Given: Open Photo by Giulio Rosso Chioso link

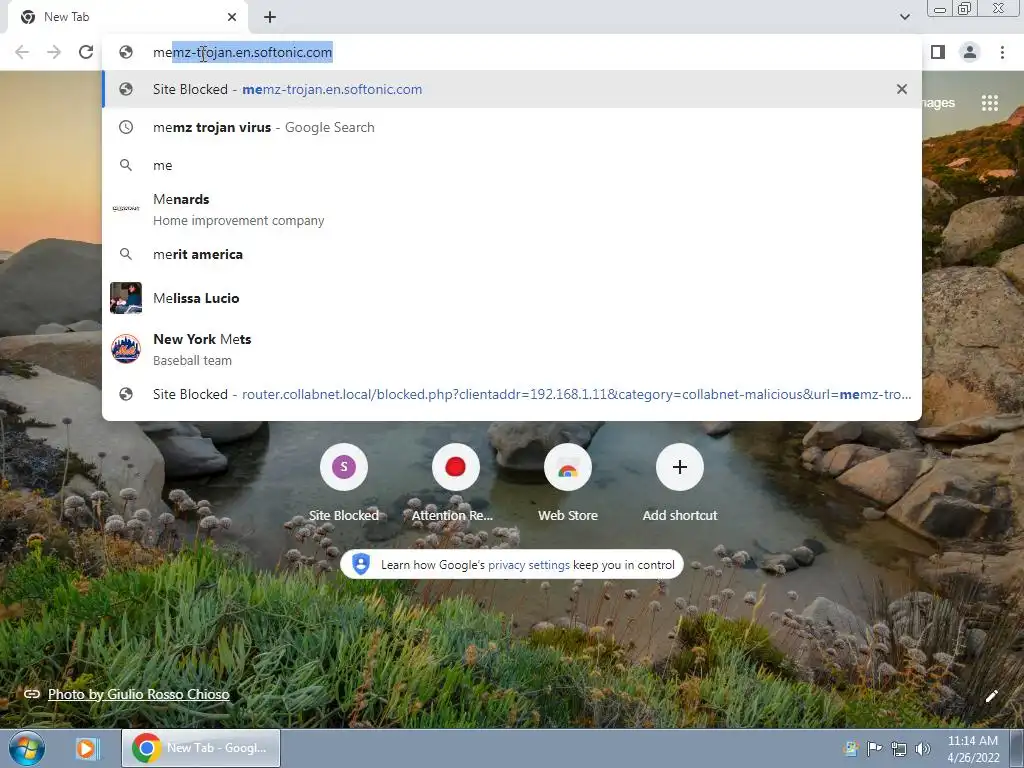Looking at the screenshot, I should point(138,694).
